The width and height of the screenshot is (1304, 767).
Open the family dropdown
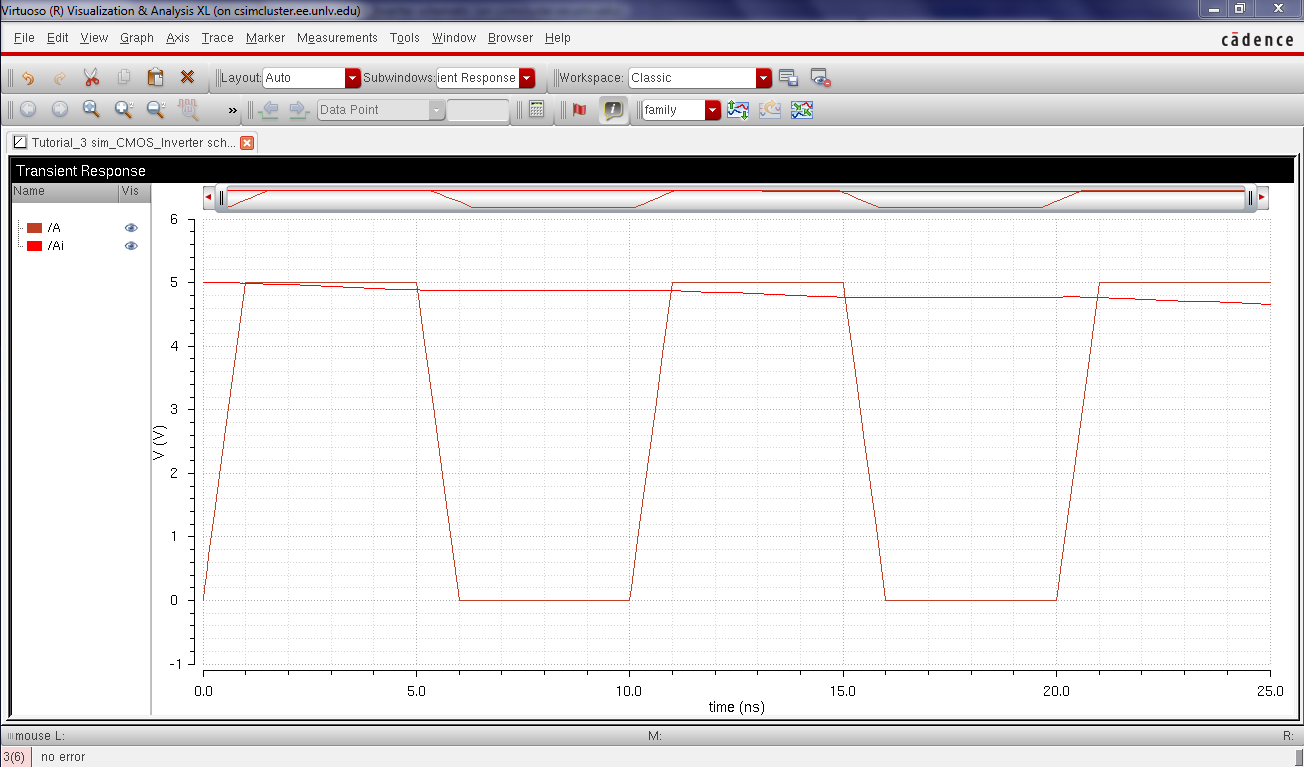[681, 110]
